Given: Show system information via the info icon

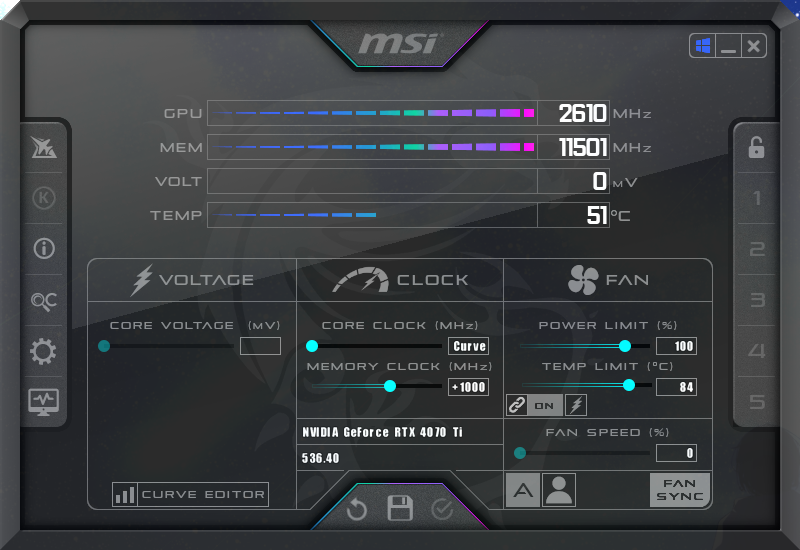Looking at the screenshot, I should (44, 248).
